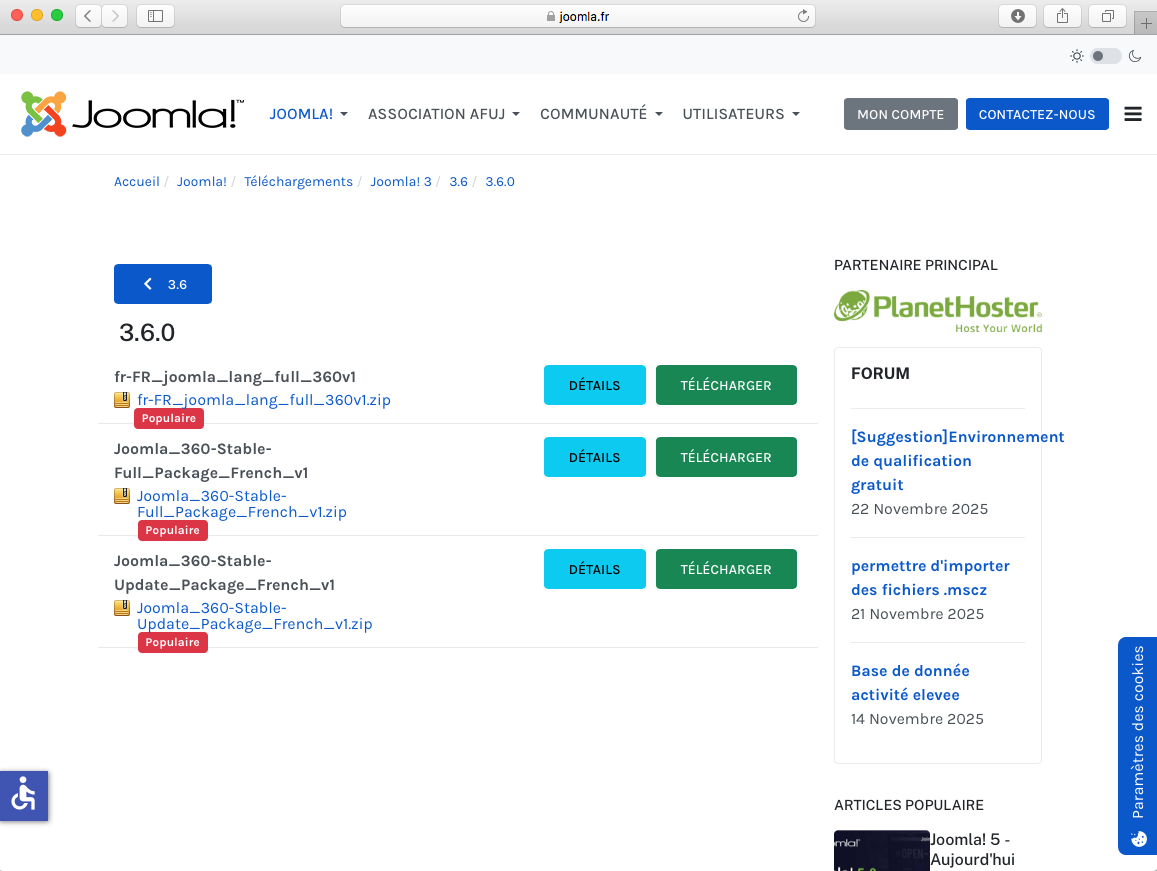Image resolution: width=1157 pixels, height=871 pixels.
Task: Click the Joomla! 5 article thumbnail
Action: click(881, 850)
